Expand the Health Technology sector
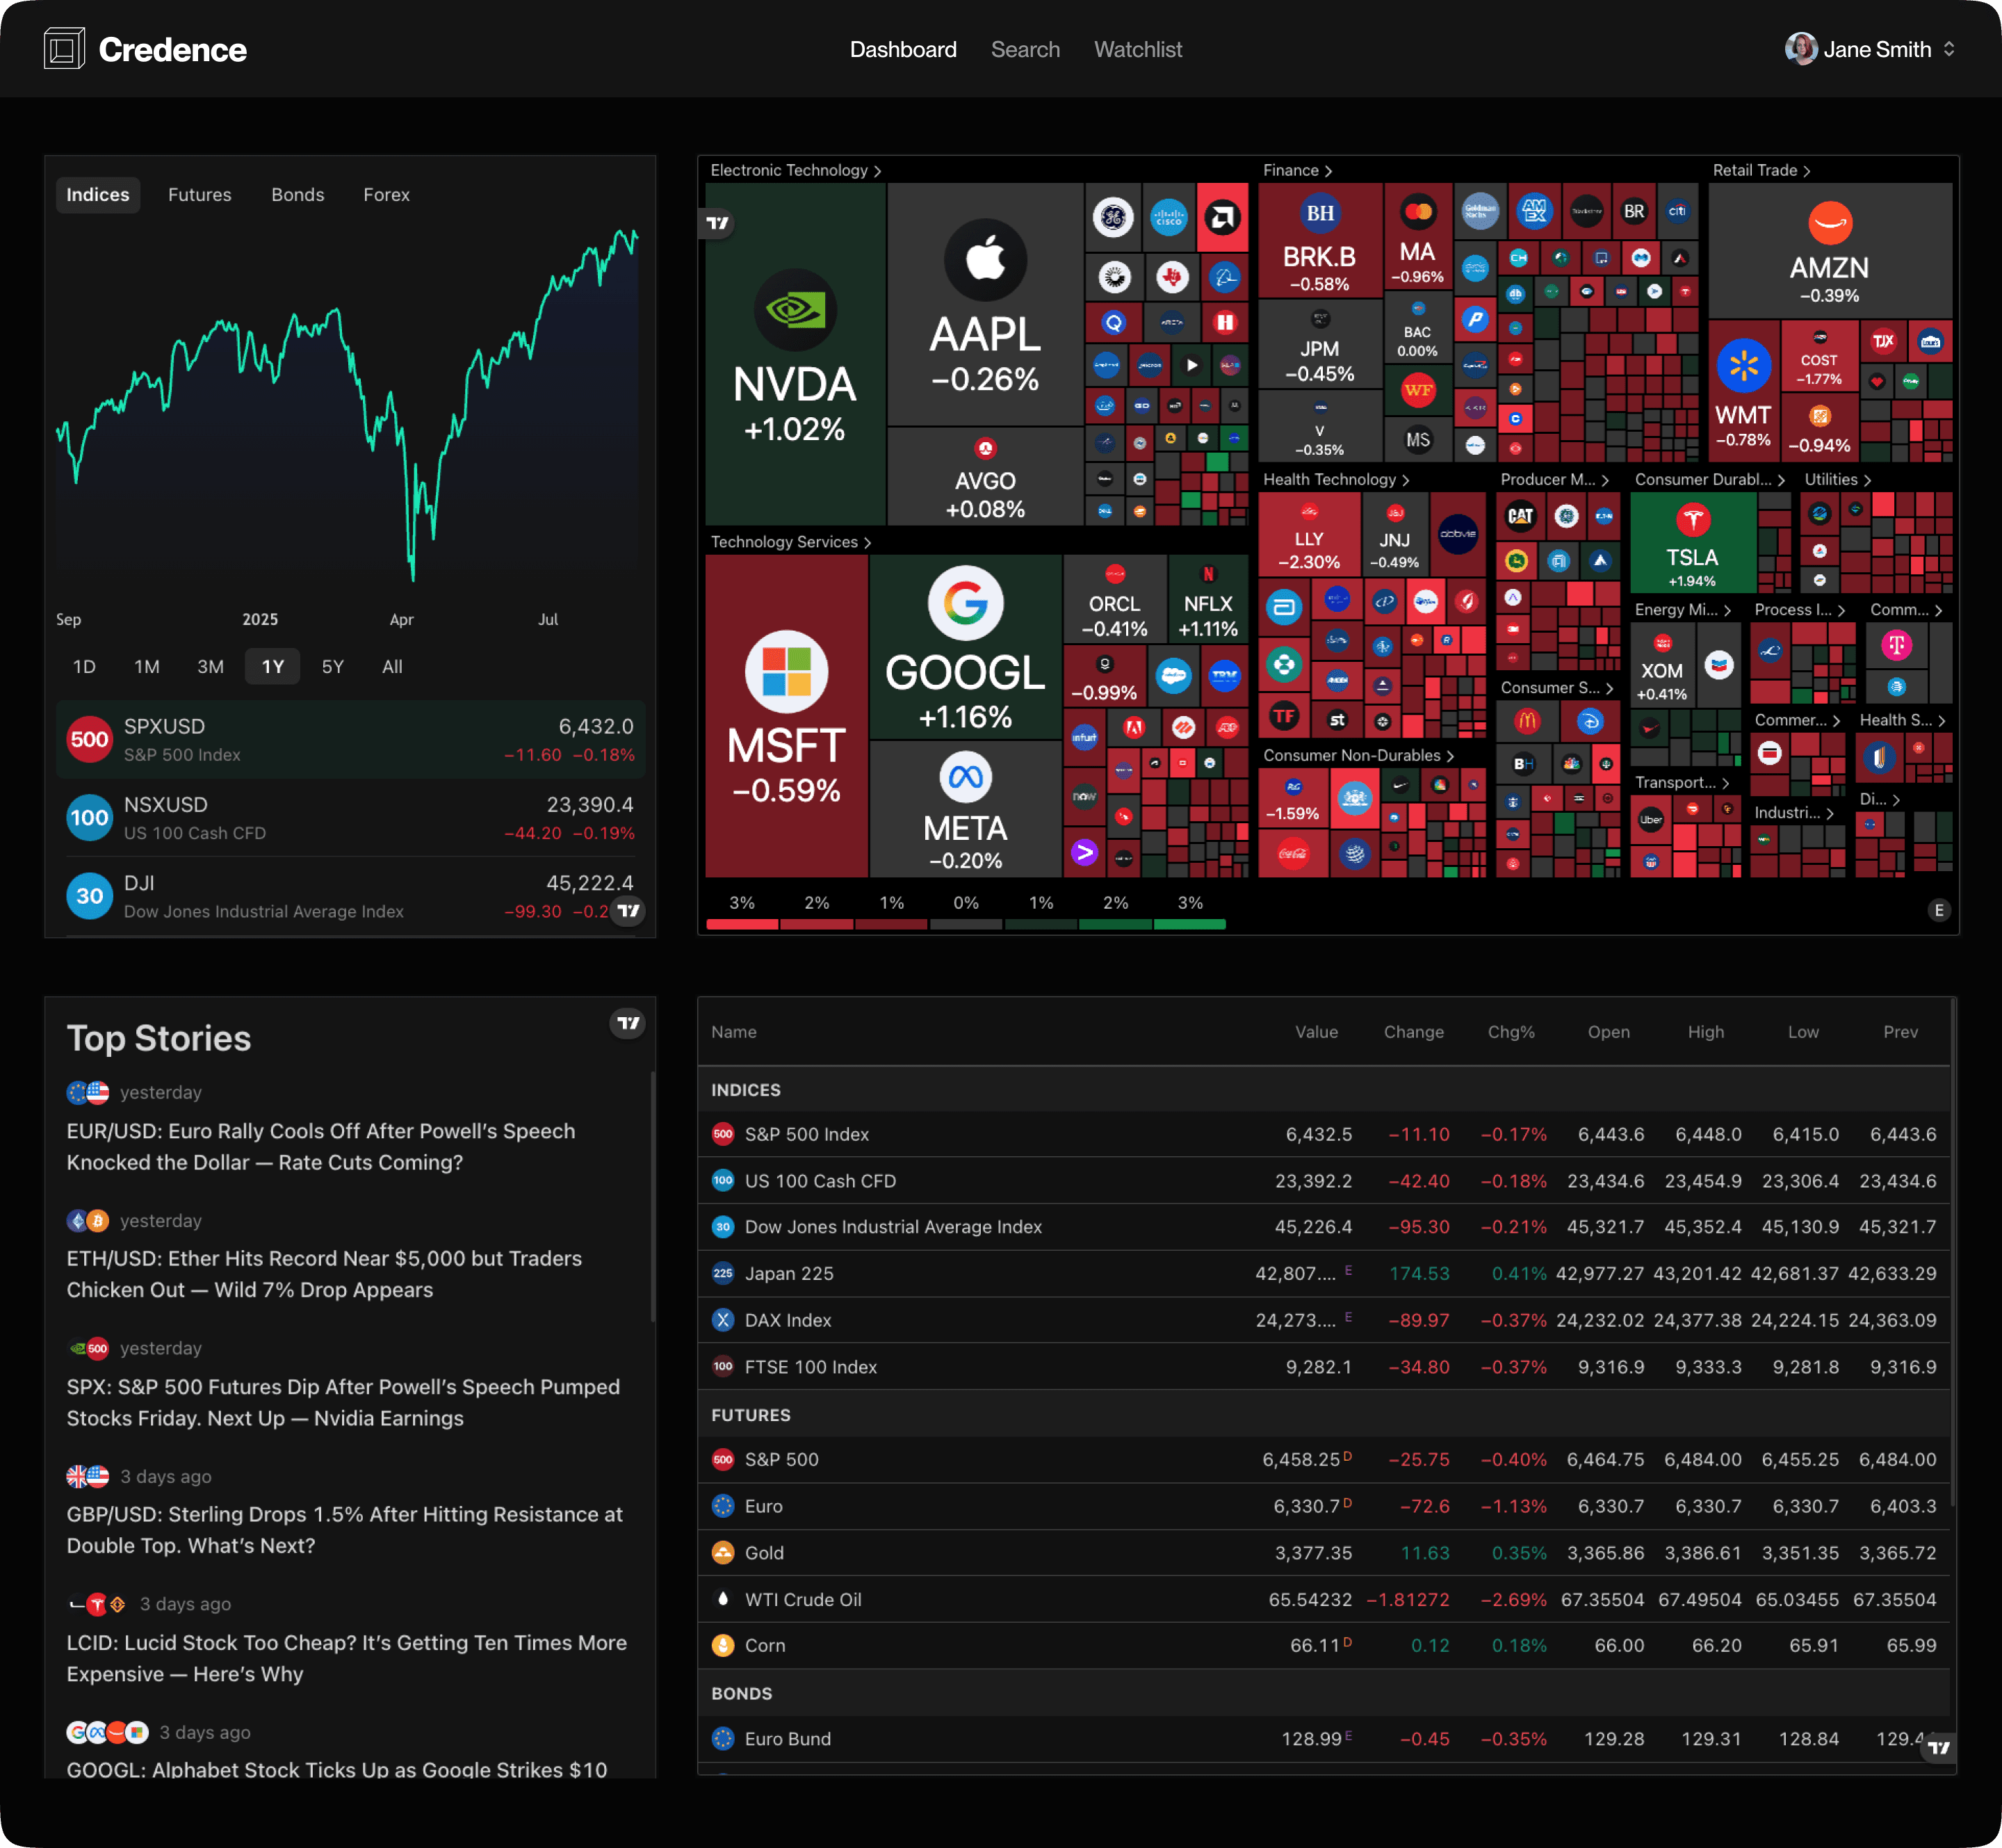Viewport: 2002px width, 1848px height. (x=1337, y=480)
